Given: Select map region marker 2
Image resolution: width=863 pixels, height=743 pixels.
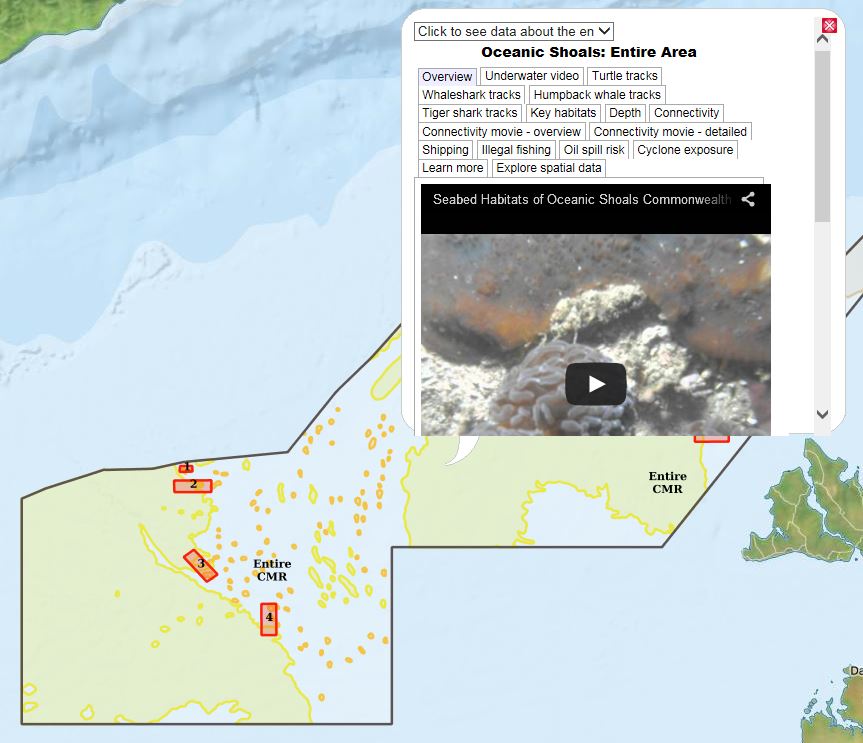Looking at the screenshot, I should click(193, 485).
